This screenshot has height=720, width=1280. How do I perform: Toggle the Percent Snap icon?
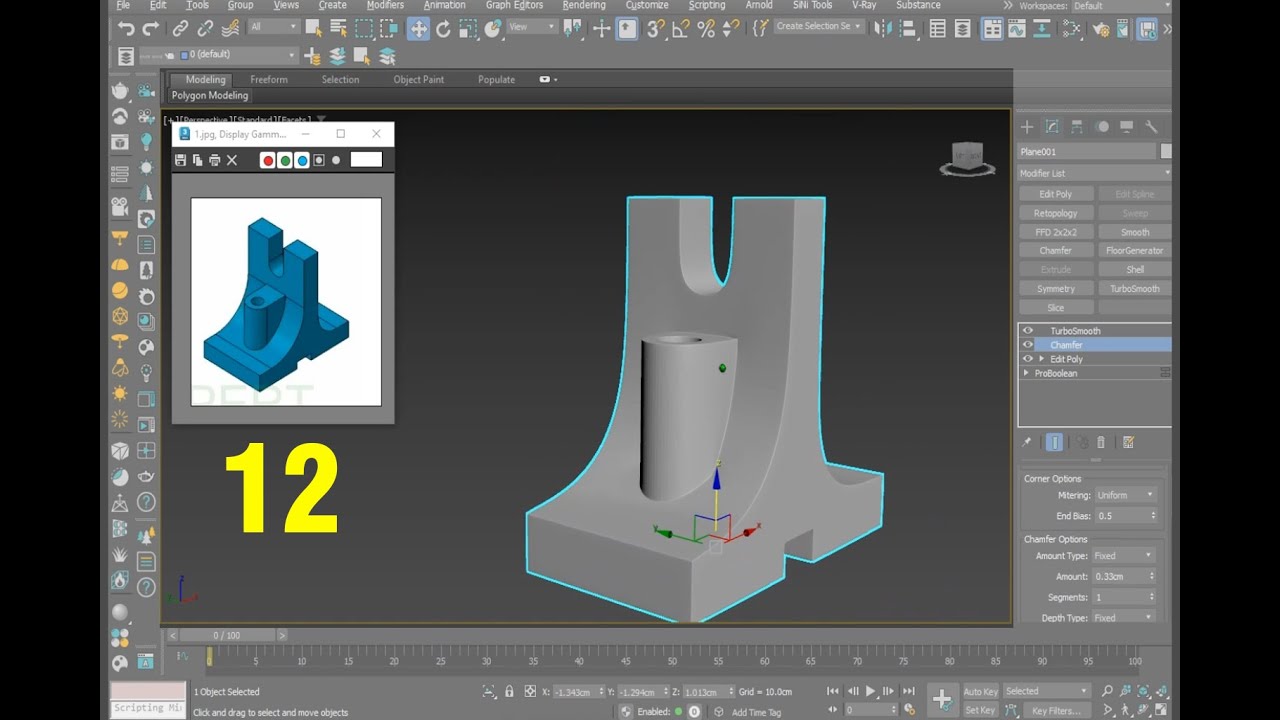point(706,29)
